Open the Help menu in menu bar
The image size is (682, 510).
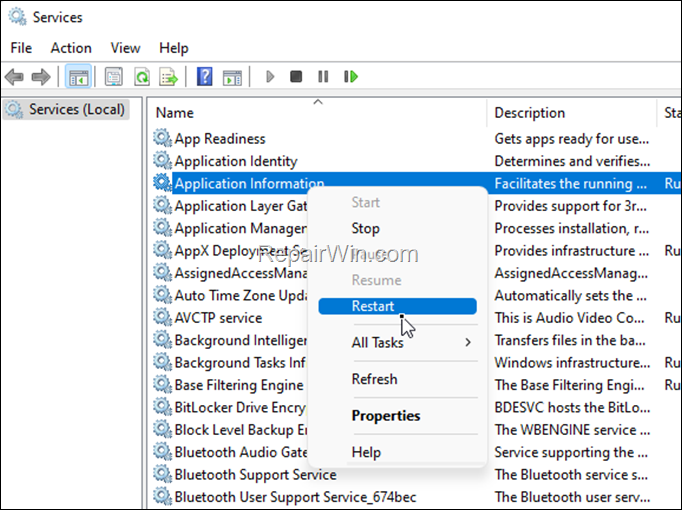tap(174, 48)
